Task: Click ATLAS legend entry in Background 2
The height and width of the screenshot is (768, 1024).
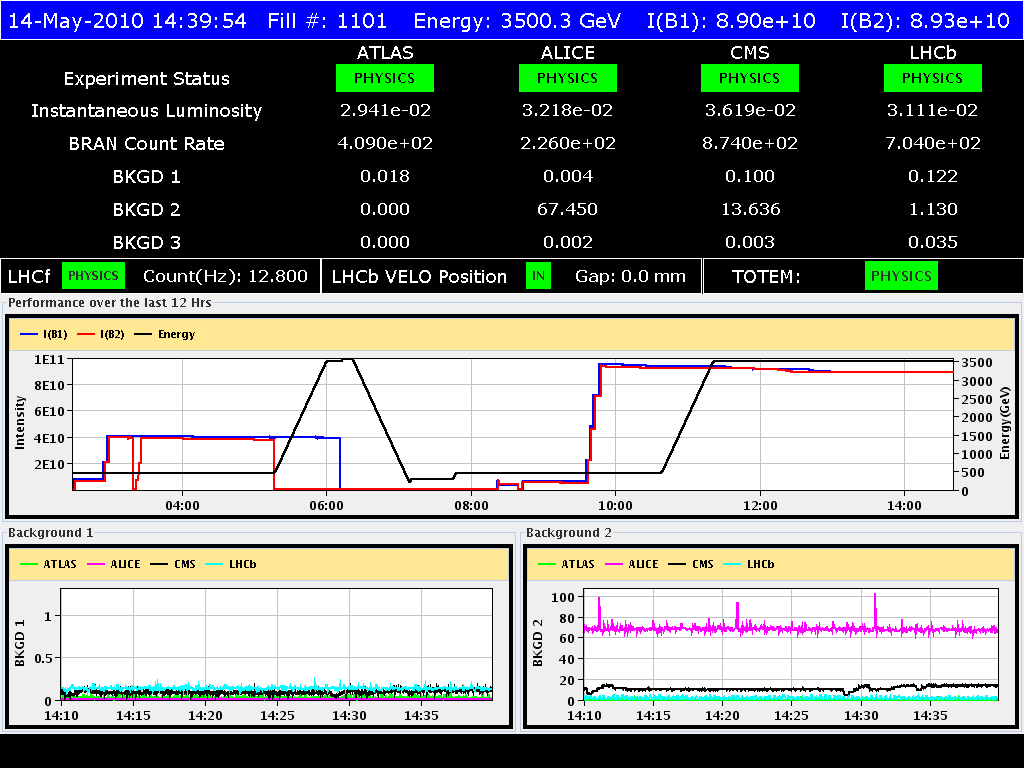Action: [567, 564]
